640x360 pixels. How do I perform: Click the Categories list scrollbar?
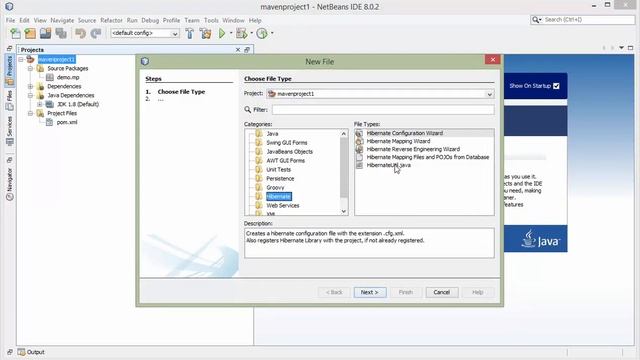[x=344, y=172]
